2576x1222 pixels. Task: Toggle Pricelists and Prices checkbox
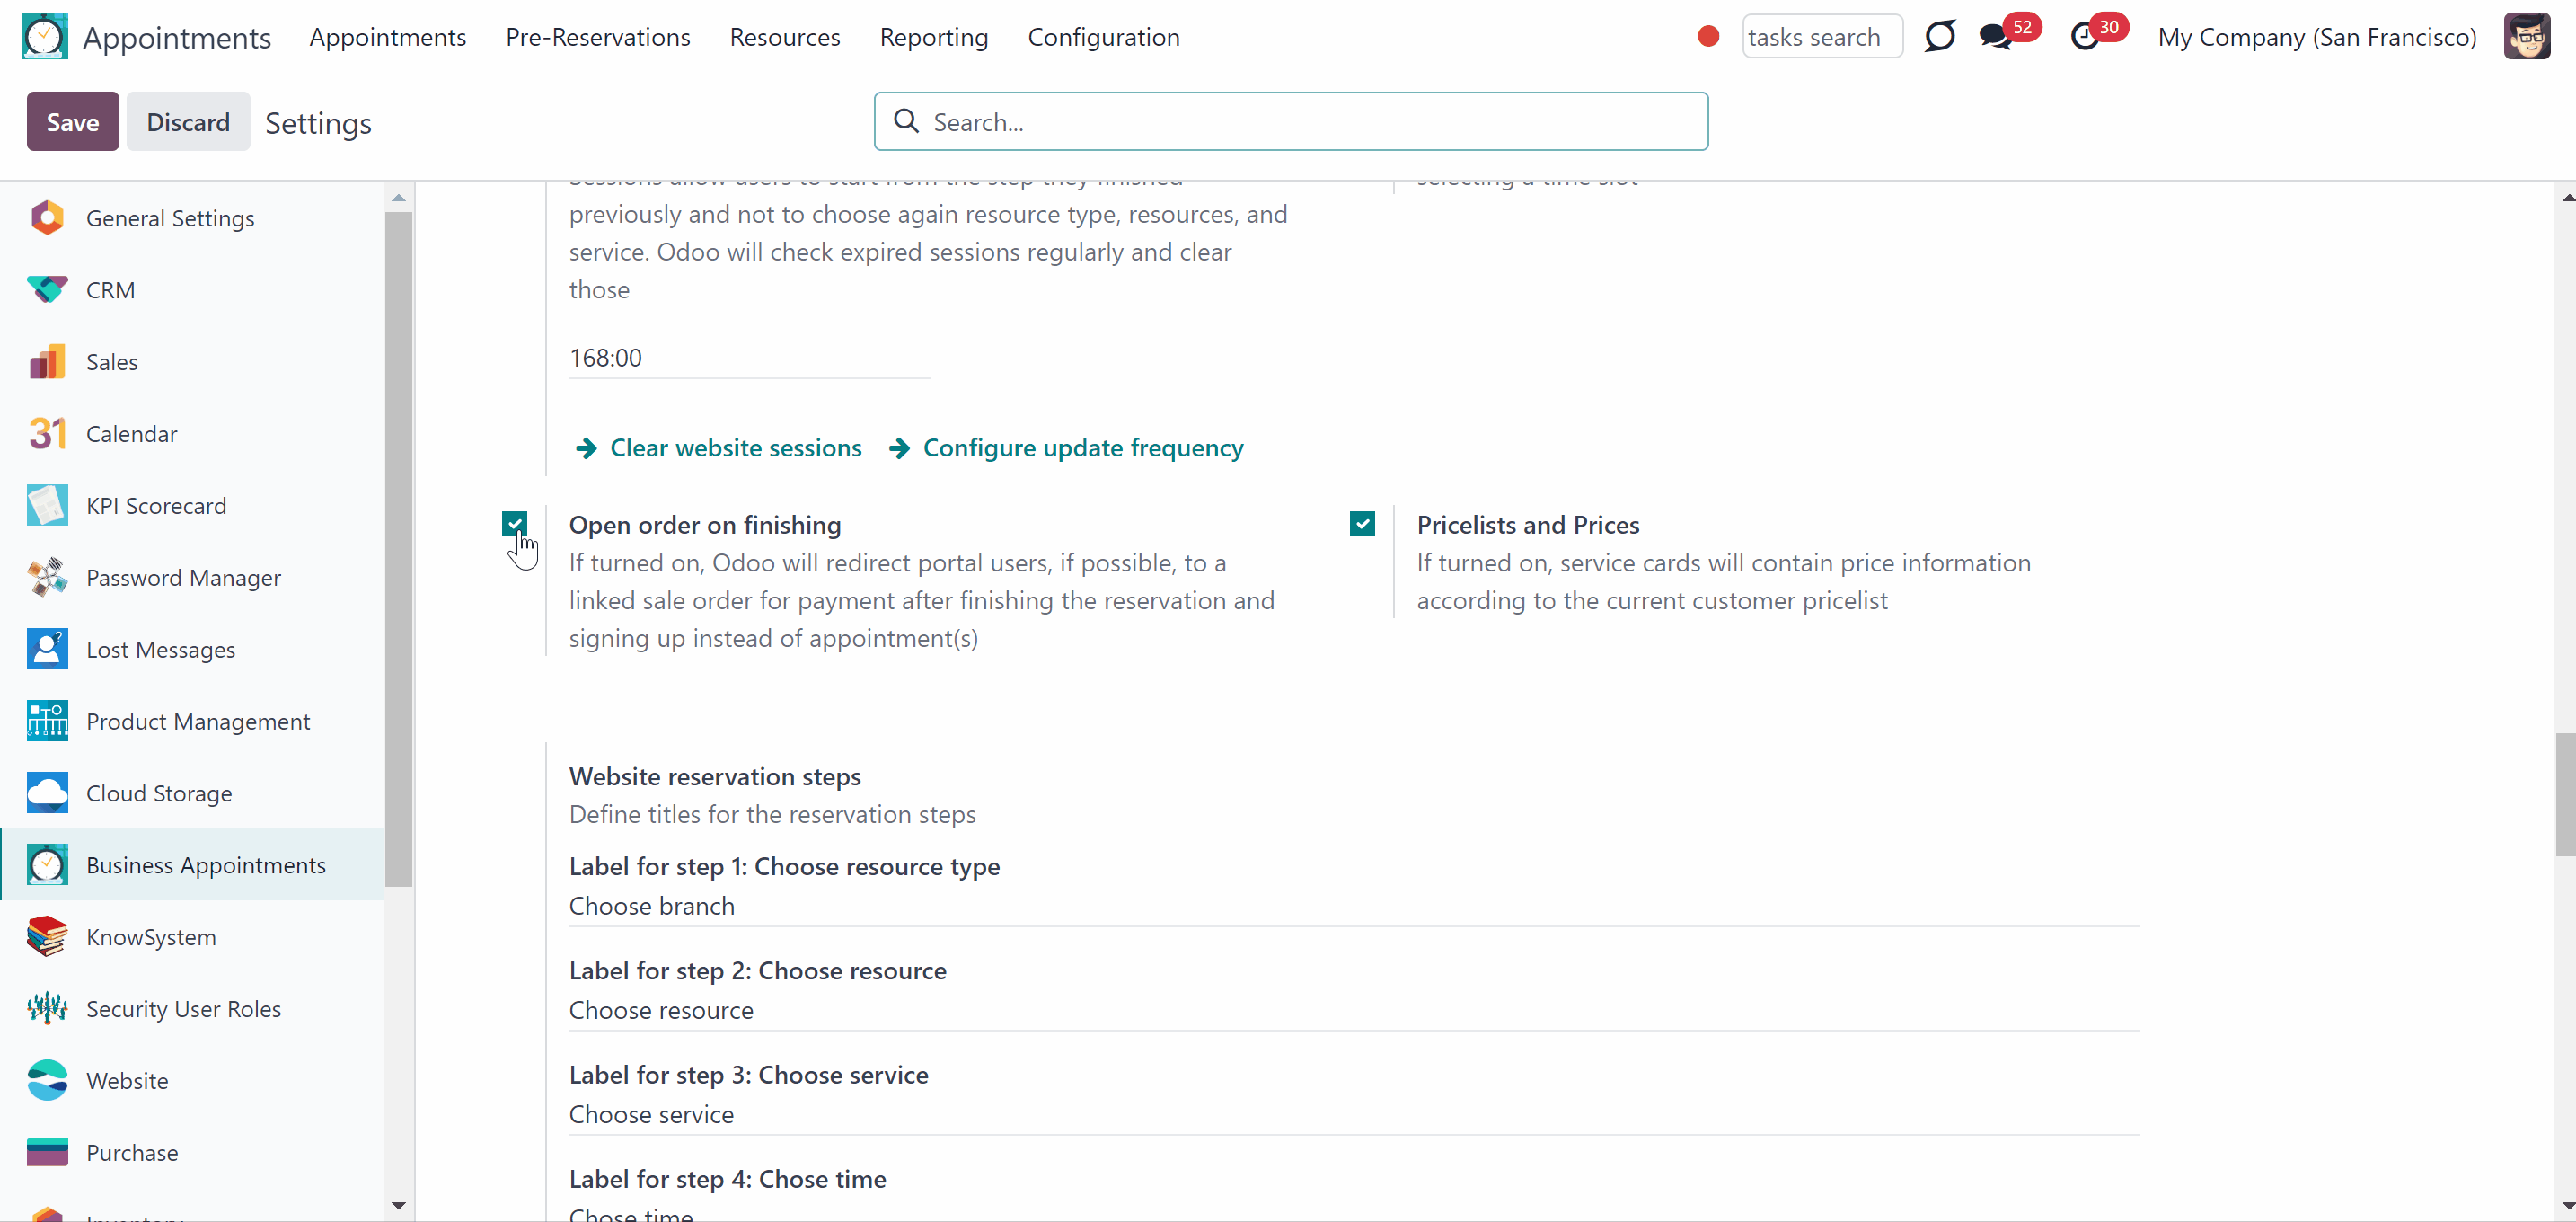coord(1362,523)
